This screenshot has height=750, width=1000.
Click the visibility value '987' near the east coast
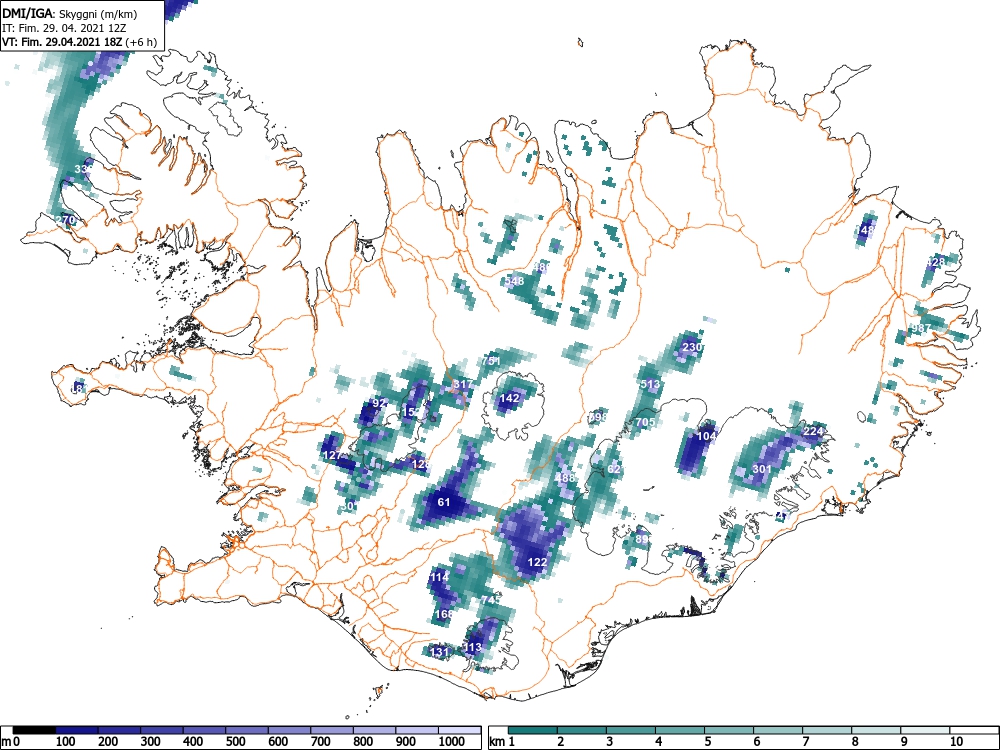921,328
